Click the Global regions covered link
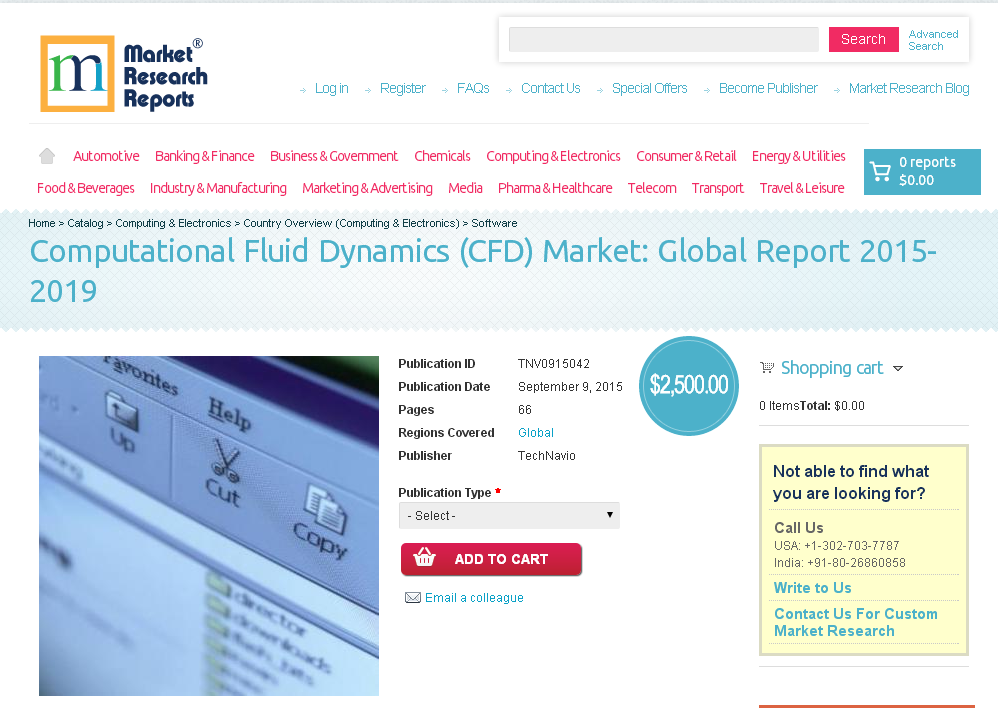This screenshot has height=708, width=998. click(x=536, y=432)
